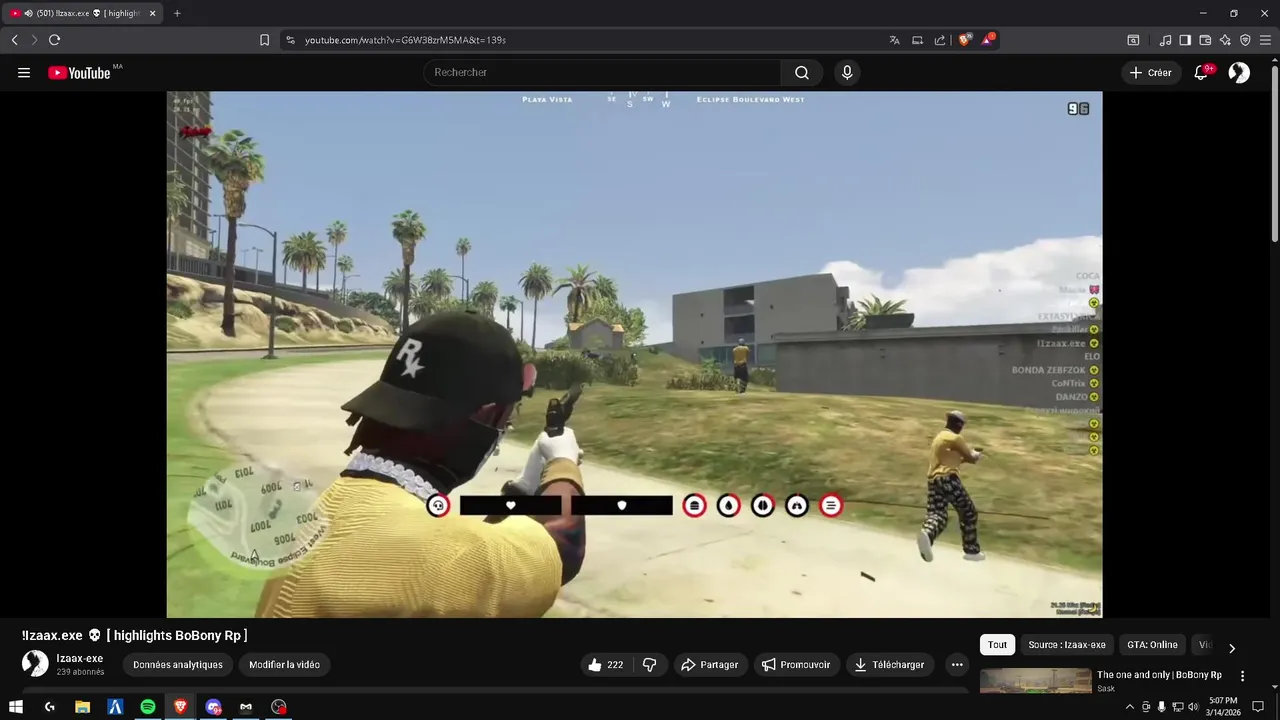This screenshot has width=1280, height=720.
Task: Click the Télécharger download button
Action: click(x=889, y=665)
